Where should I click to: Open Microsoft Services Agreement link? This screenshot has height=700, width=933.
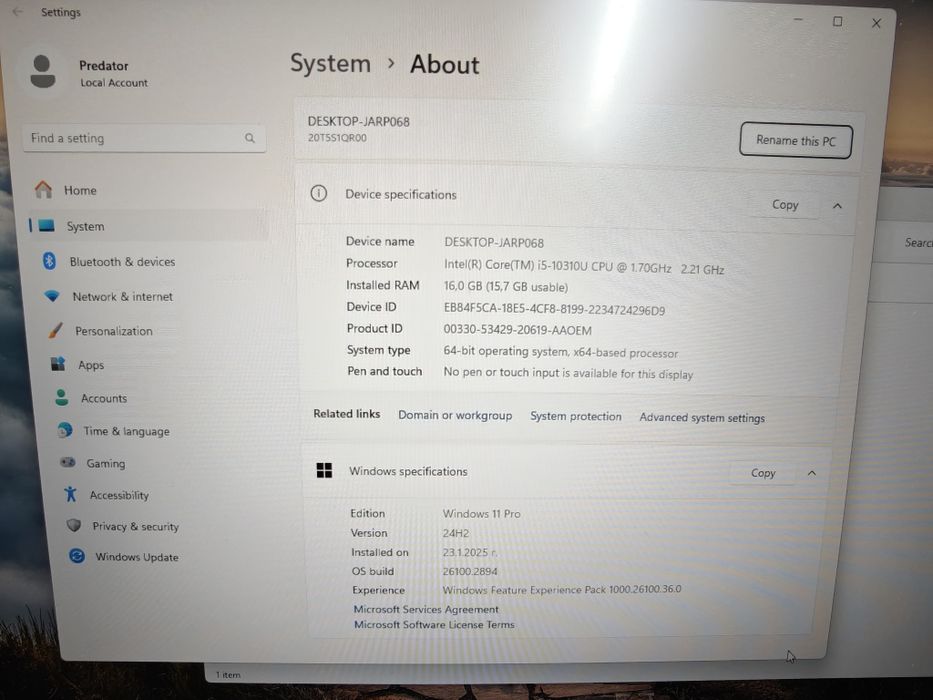click(426, 610)
